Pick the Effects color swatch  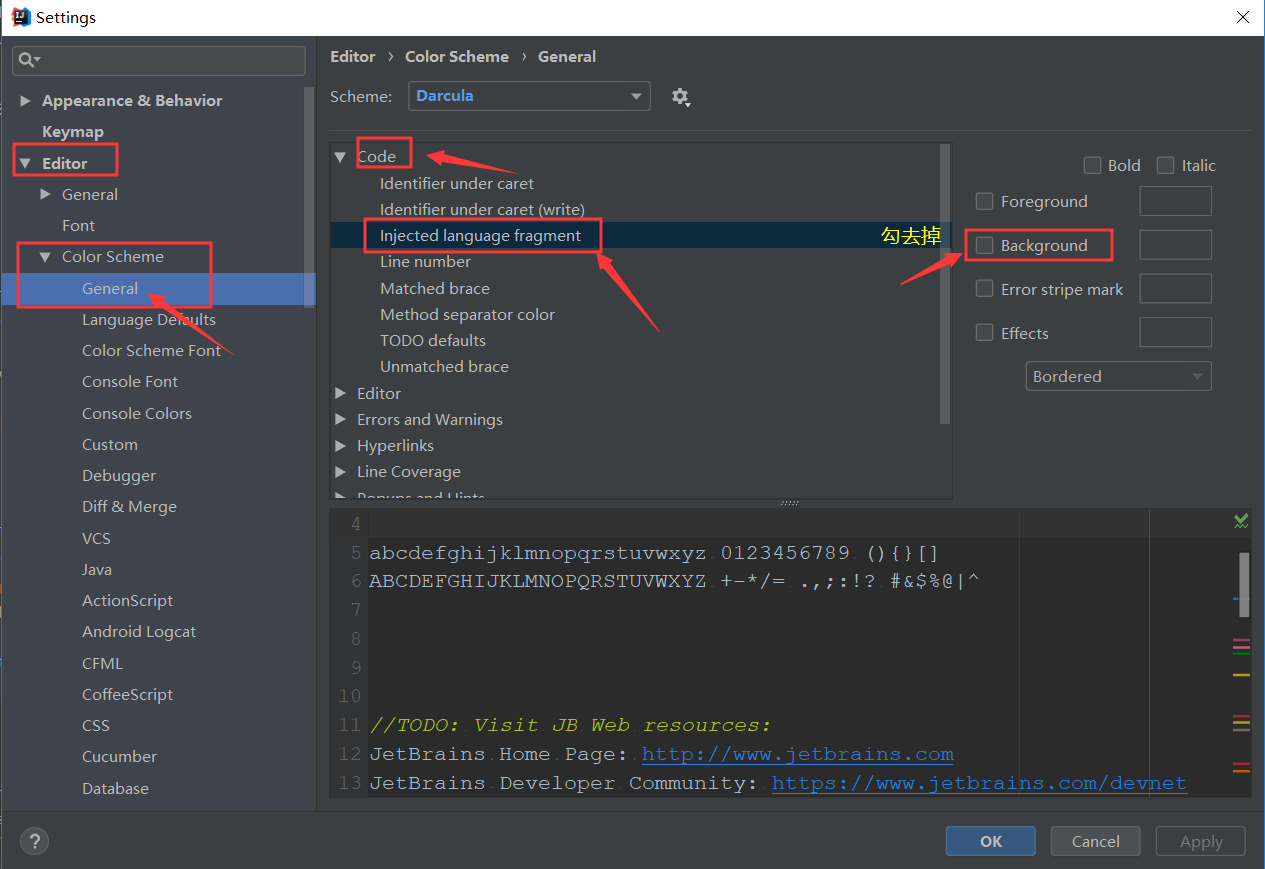[1175, 333]
